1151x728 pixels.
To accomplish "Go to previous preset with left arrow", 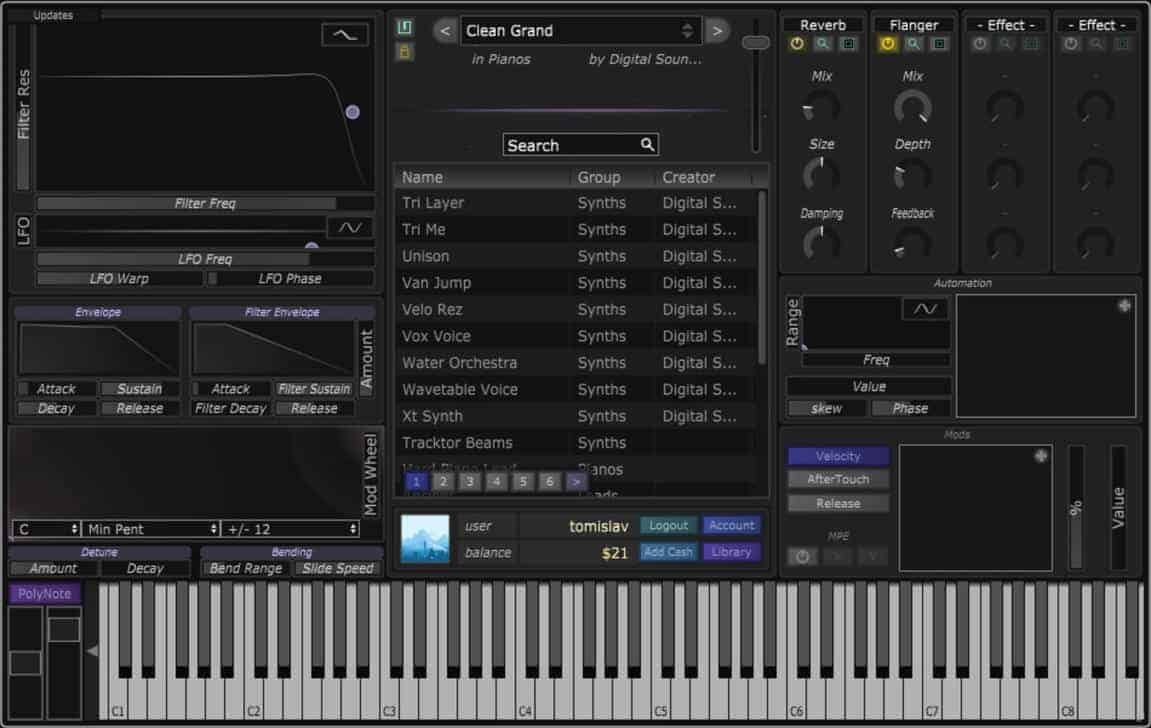I will (444, 31).
